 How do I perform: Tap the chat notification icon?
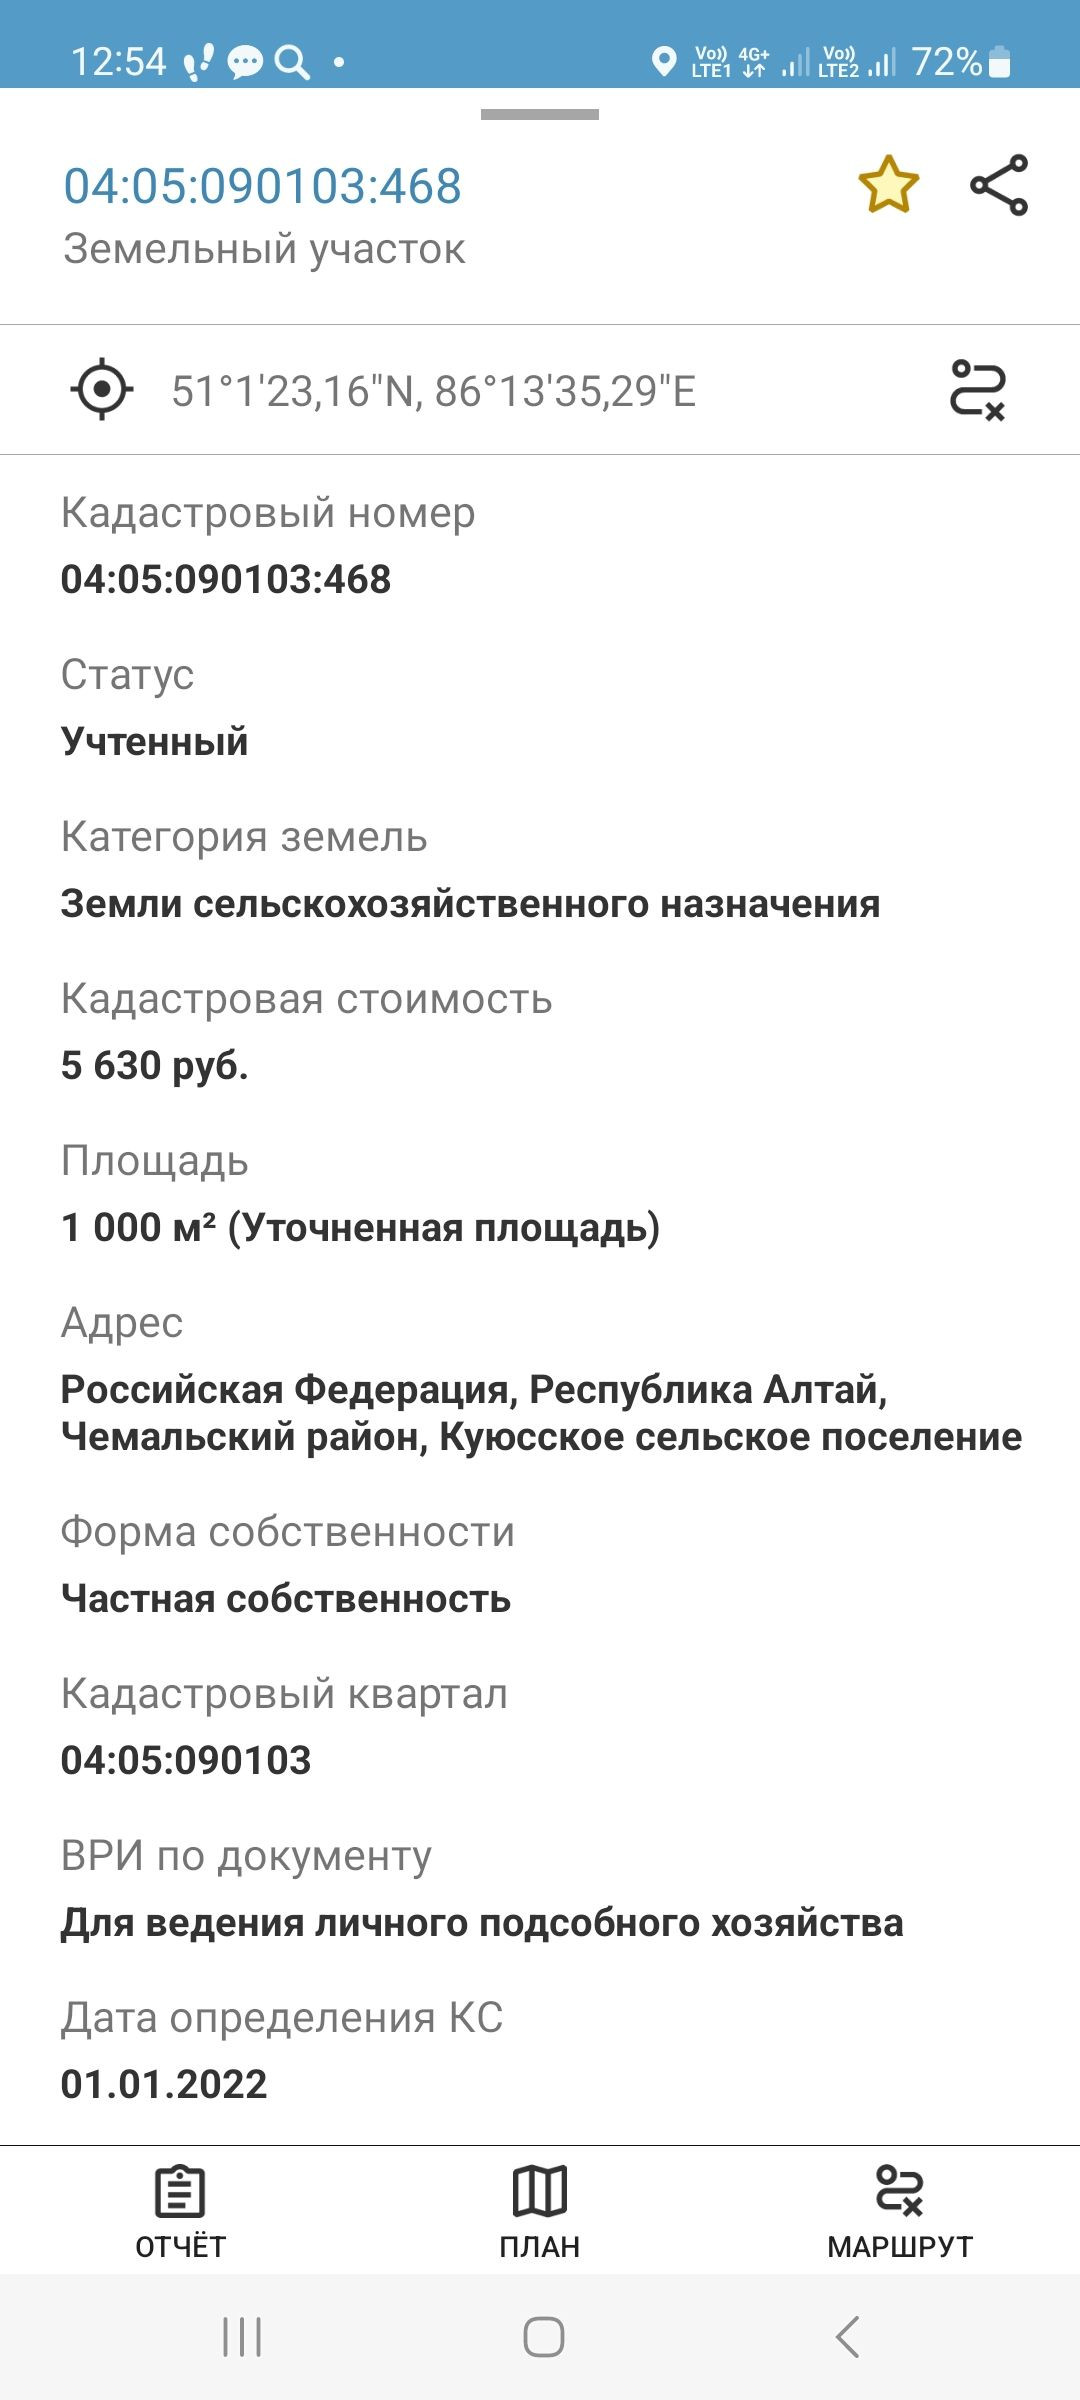click(x=244, y=63)
